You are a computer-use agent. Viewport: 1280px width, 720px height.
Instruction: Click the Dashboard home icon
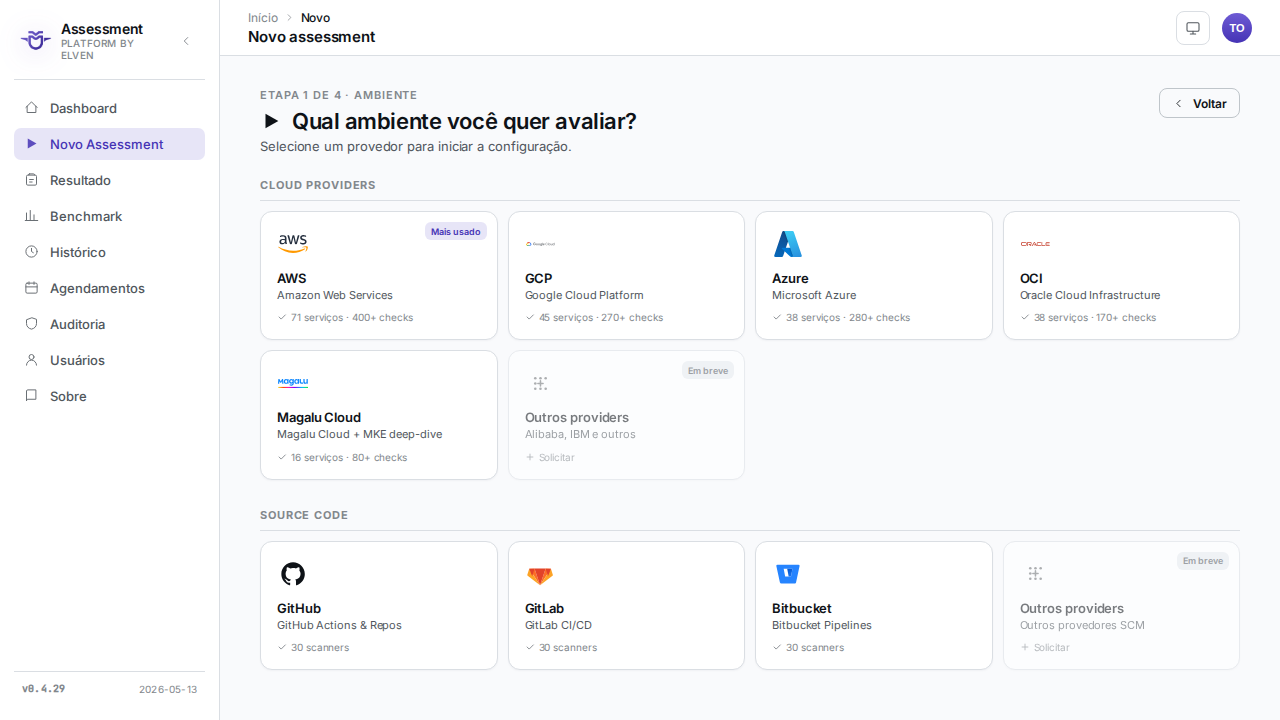32,108
